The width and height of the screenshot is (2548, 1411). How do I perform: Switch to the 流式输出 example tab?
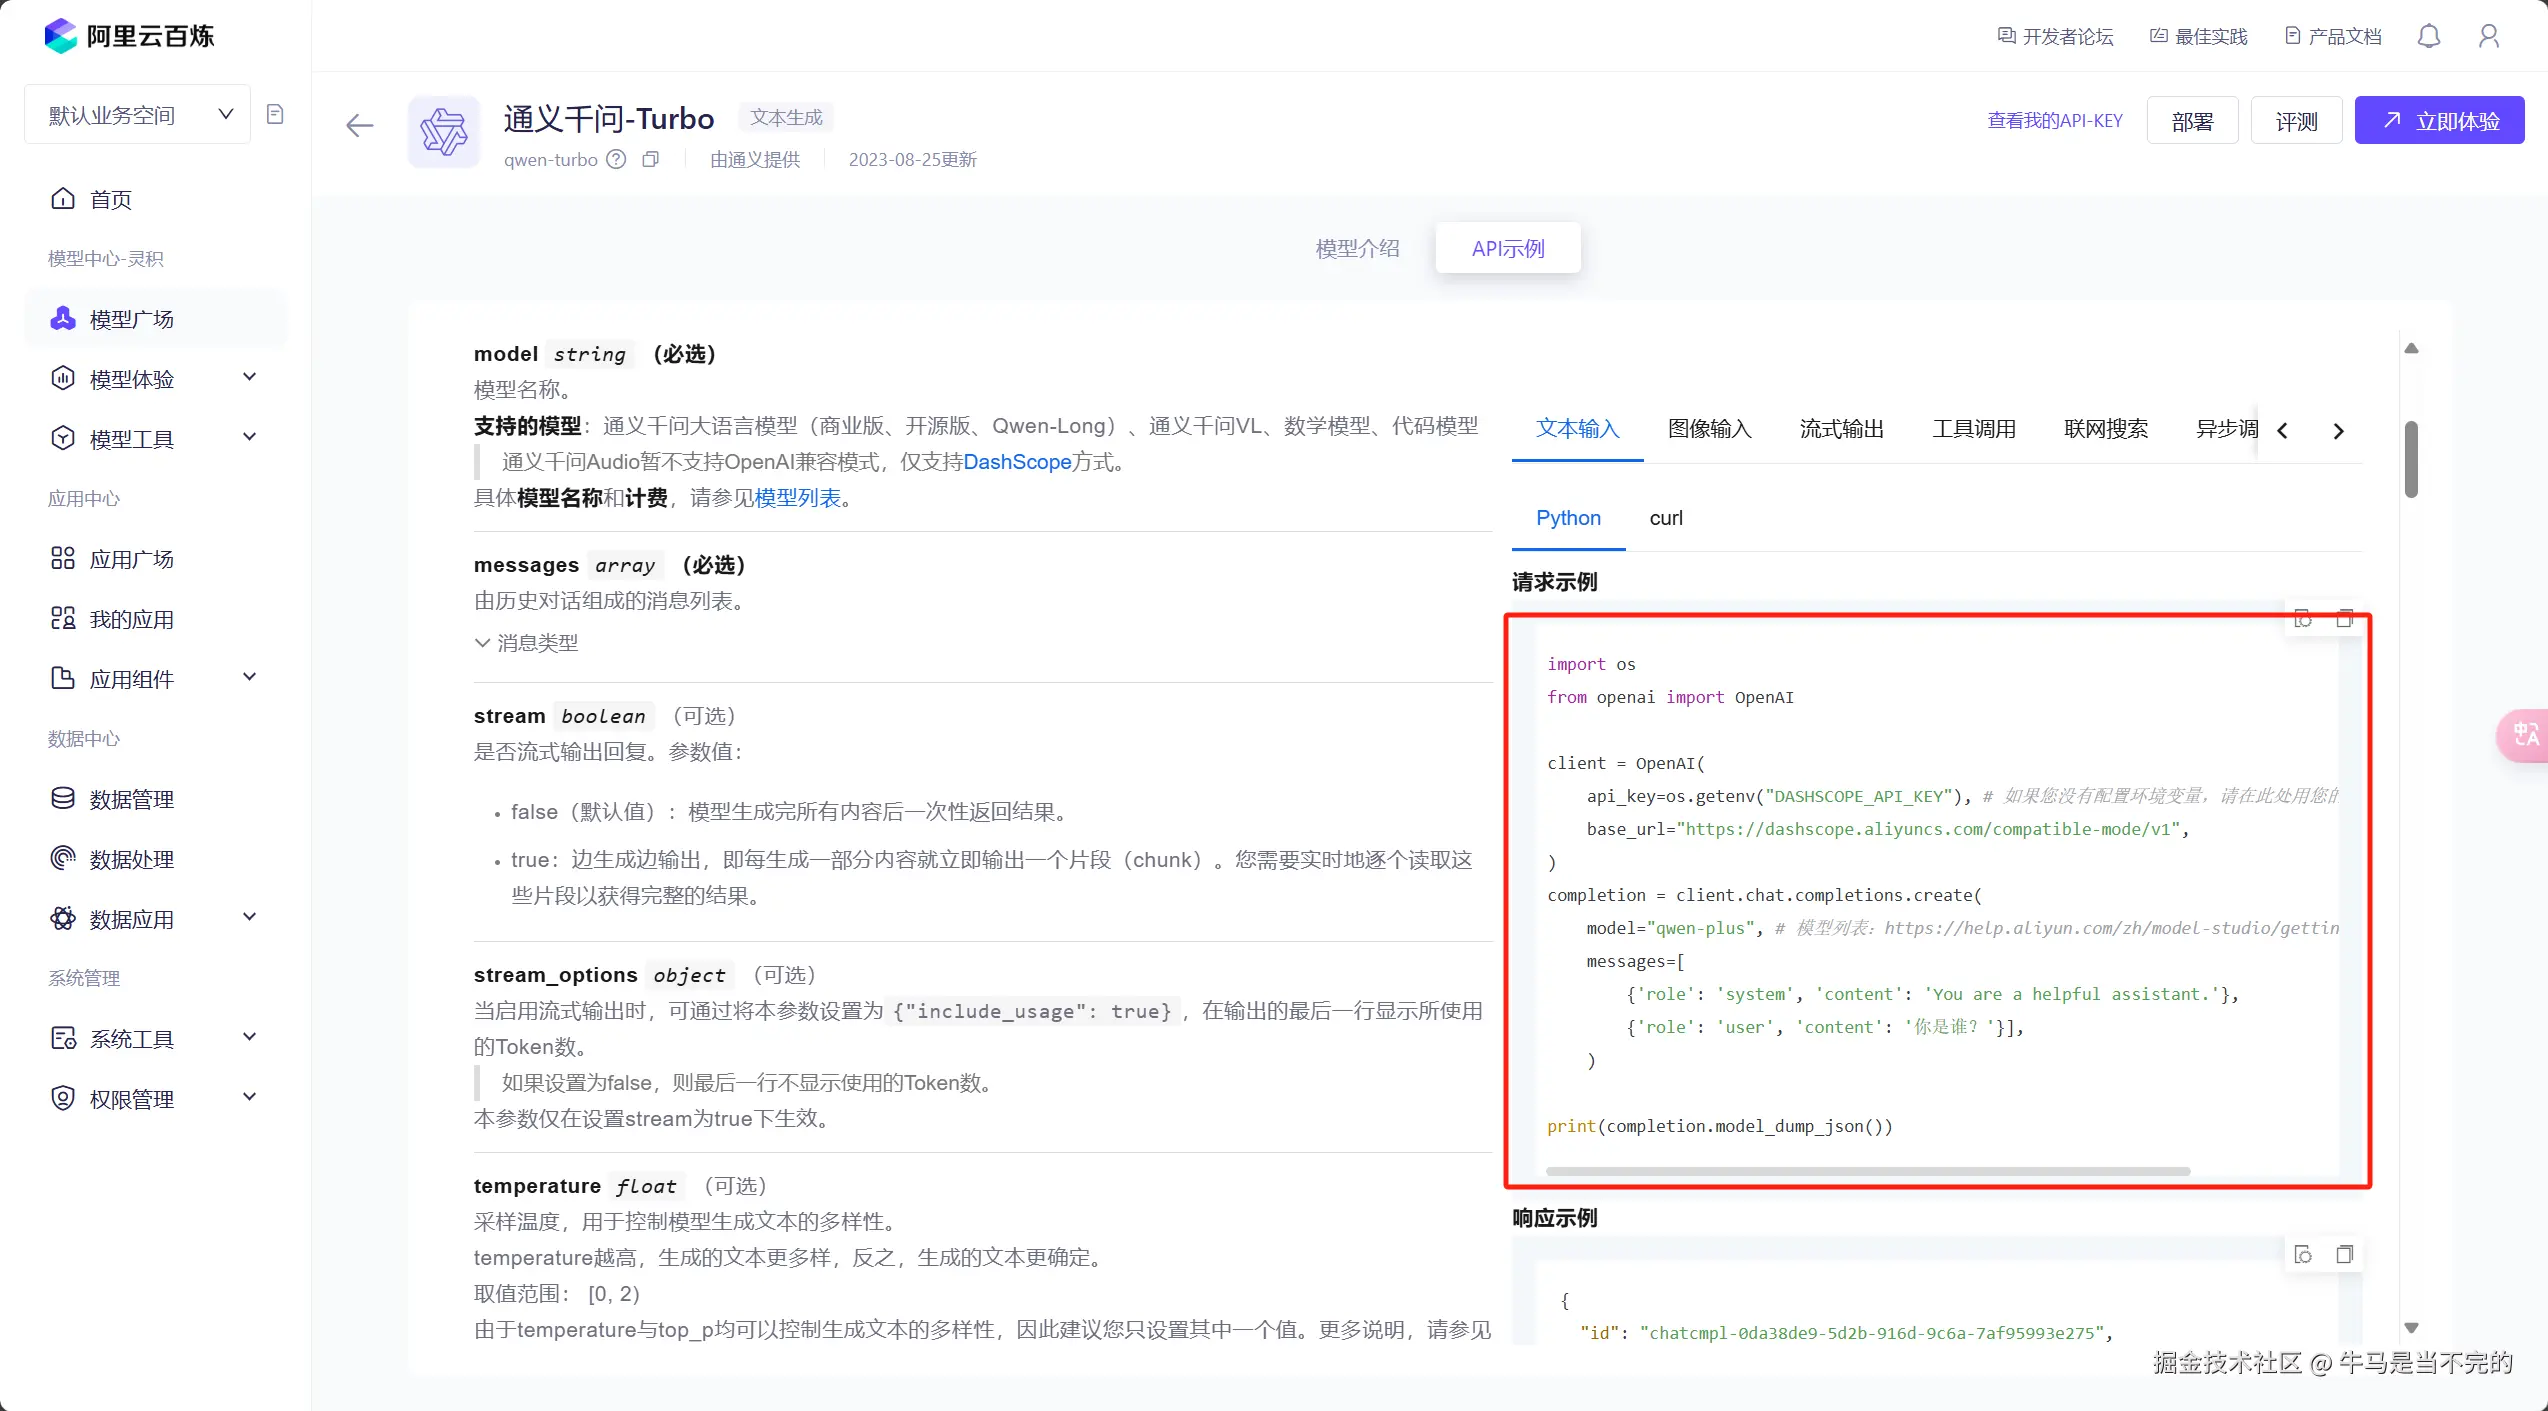(x=1841, y=429)
